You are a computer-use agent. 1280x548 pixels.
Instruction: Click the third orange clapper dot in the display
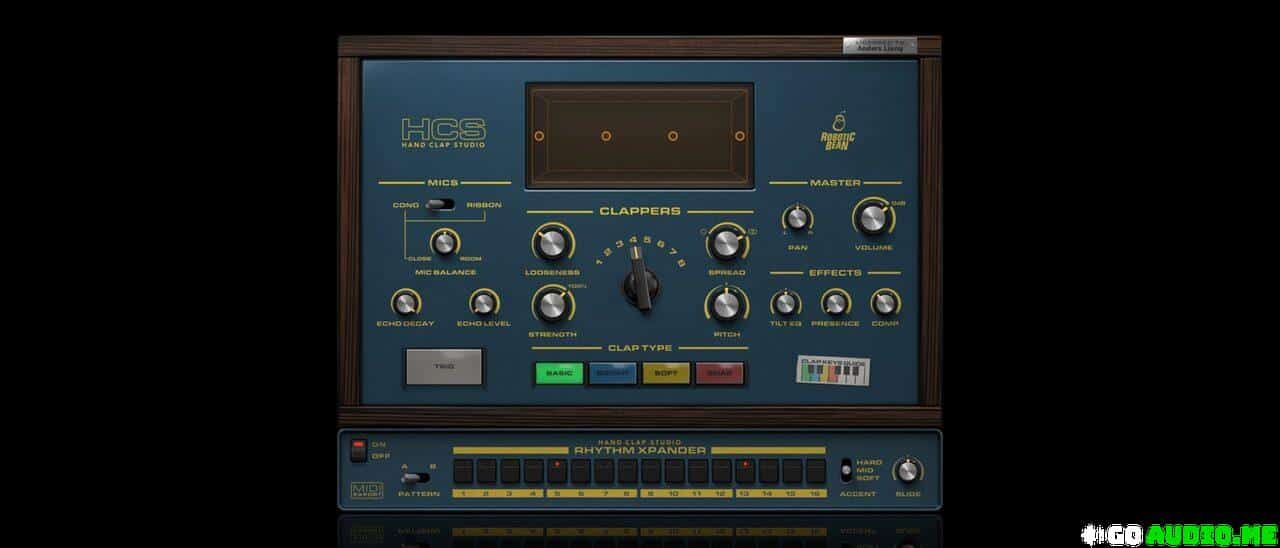click(672, 135)
